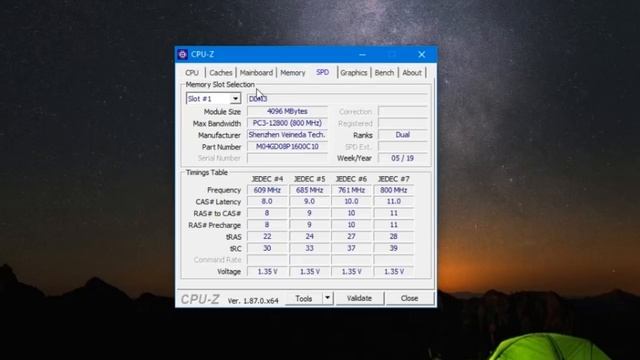Click the Ver. 1.87.0.x64 version text
The width and height of the screenshot is (640, 360).
click(253, 301)
